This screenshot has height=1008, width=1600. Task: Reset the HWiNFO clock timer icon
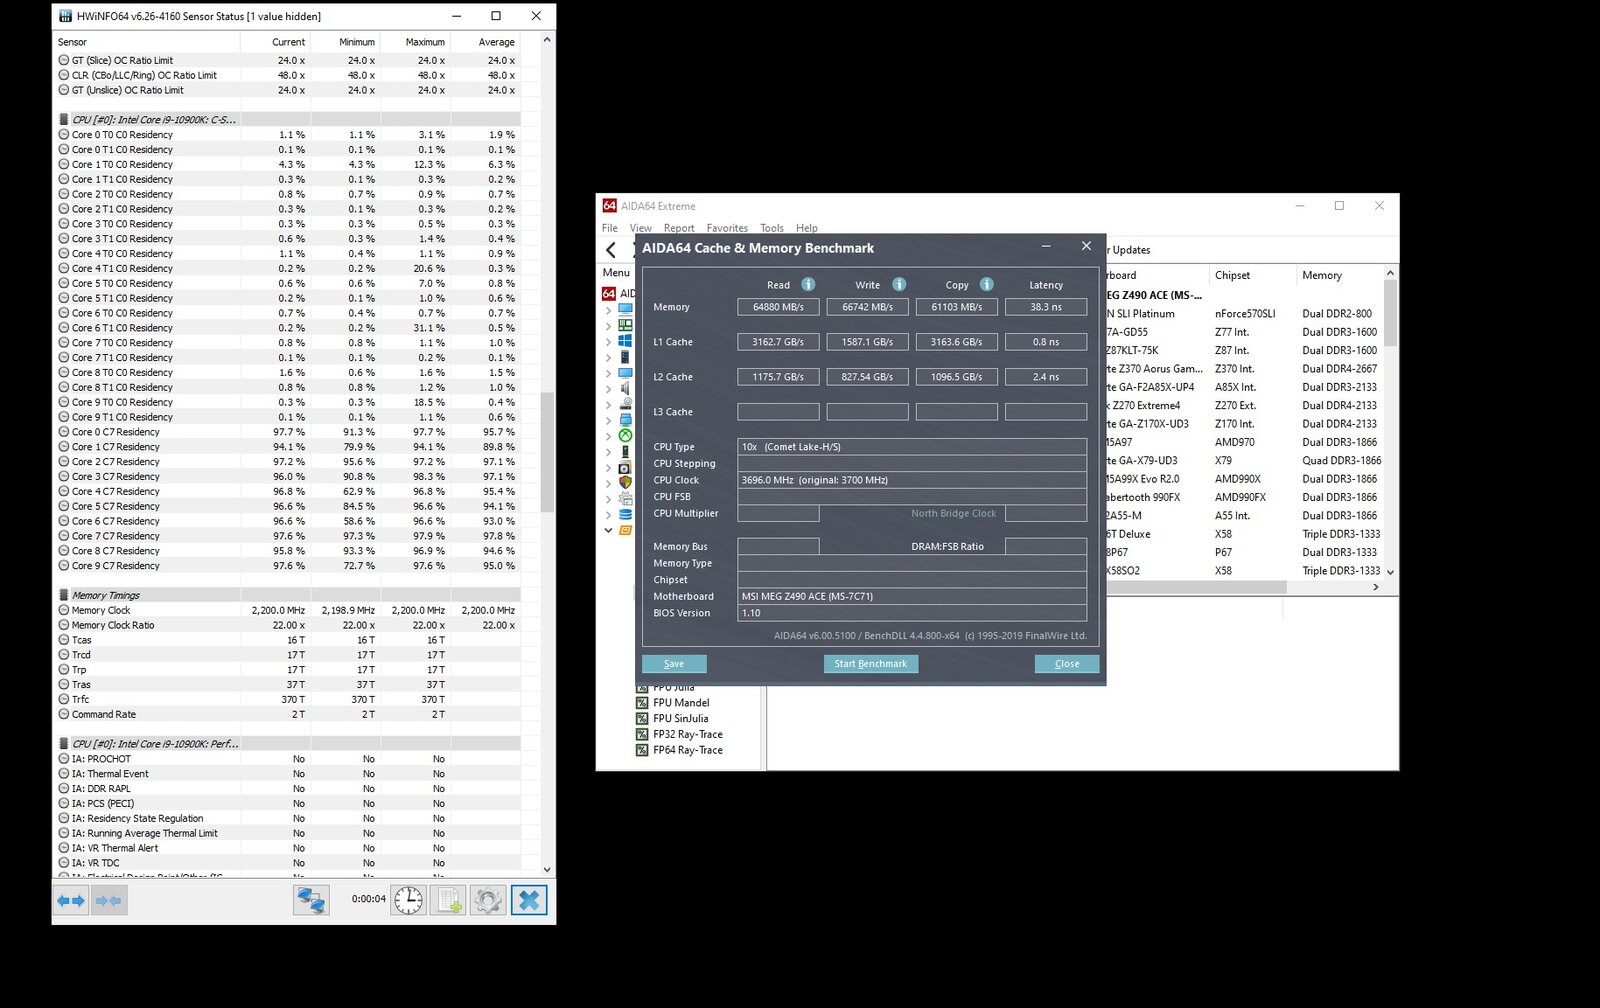tap(408, 900)
